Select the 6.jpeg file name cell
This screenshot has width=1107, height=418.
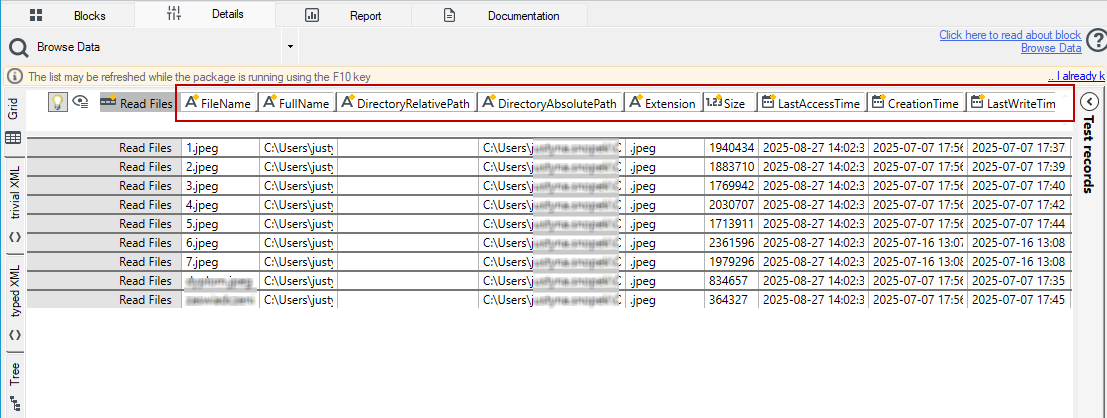(220, 243)
